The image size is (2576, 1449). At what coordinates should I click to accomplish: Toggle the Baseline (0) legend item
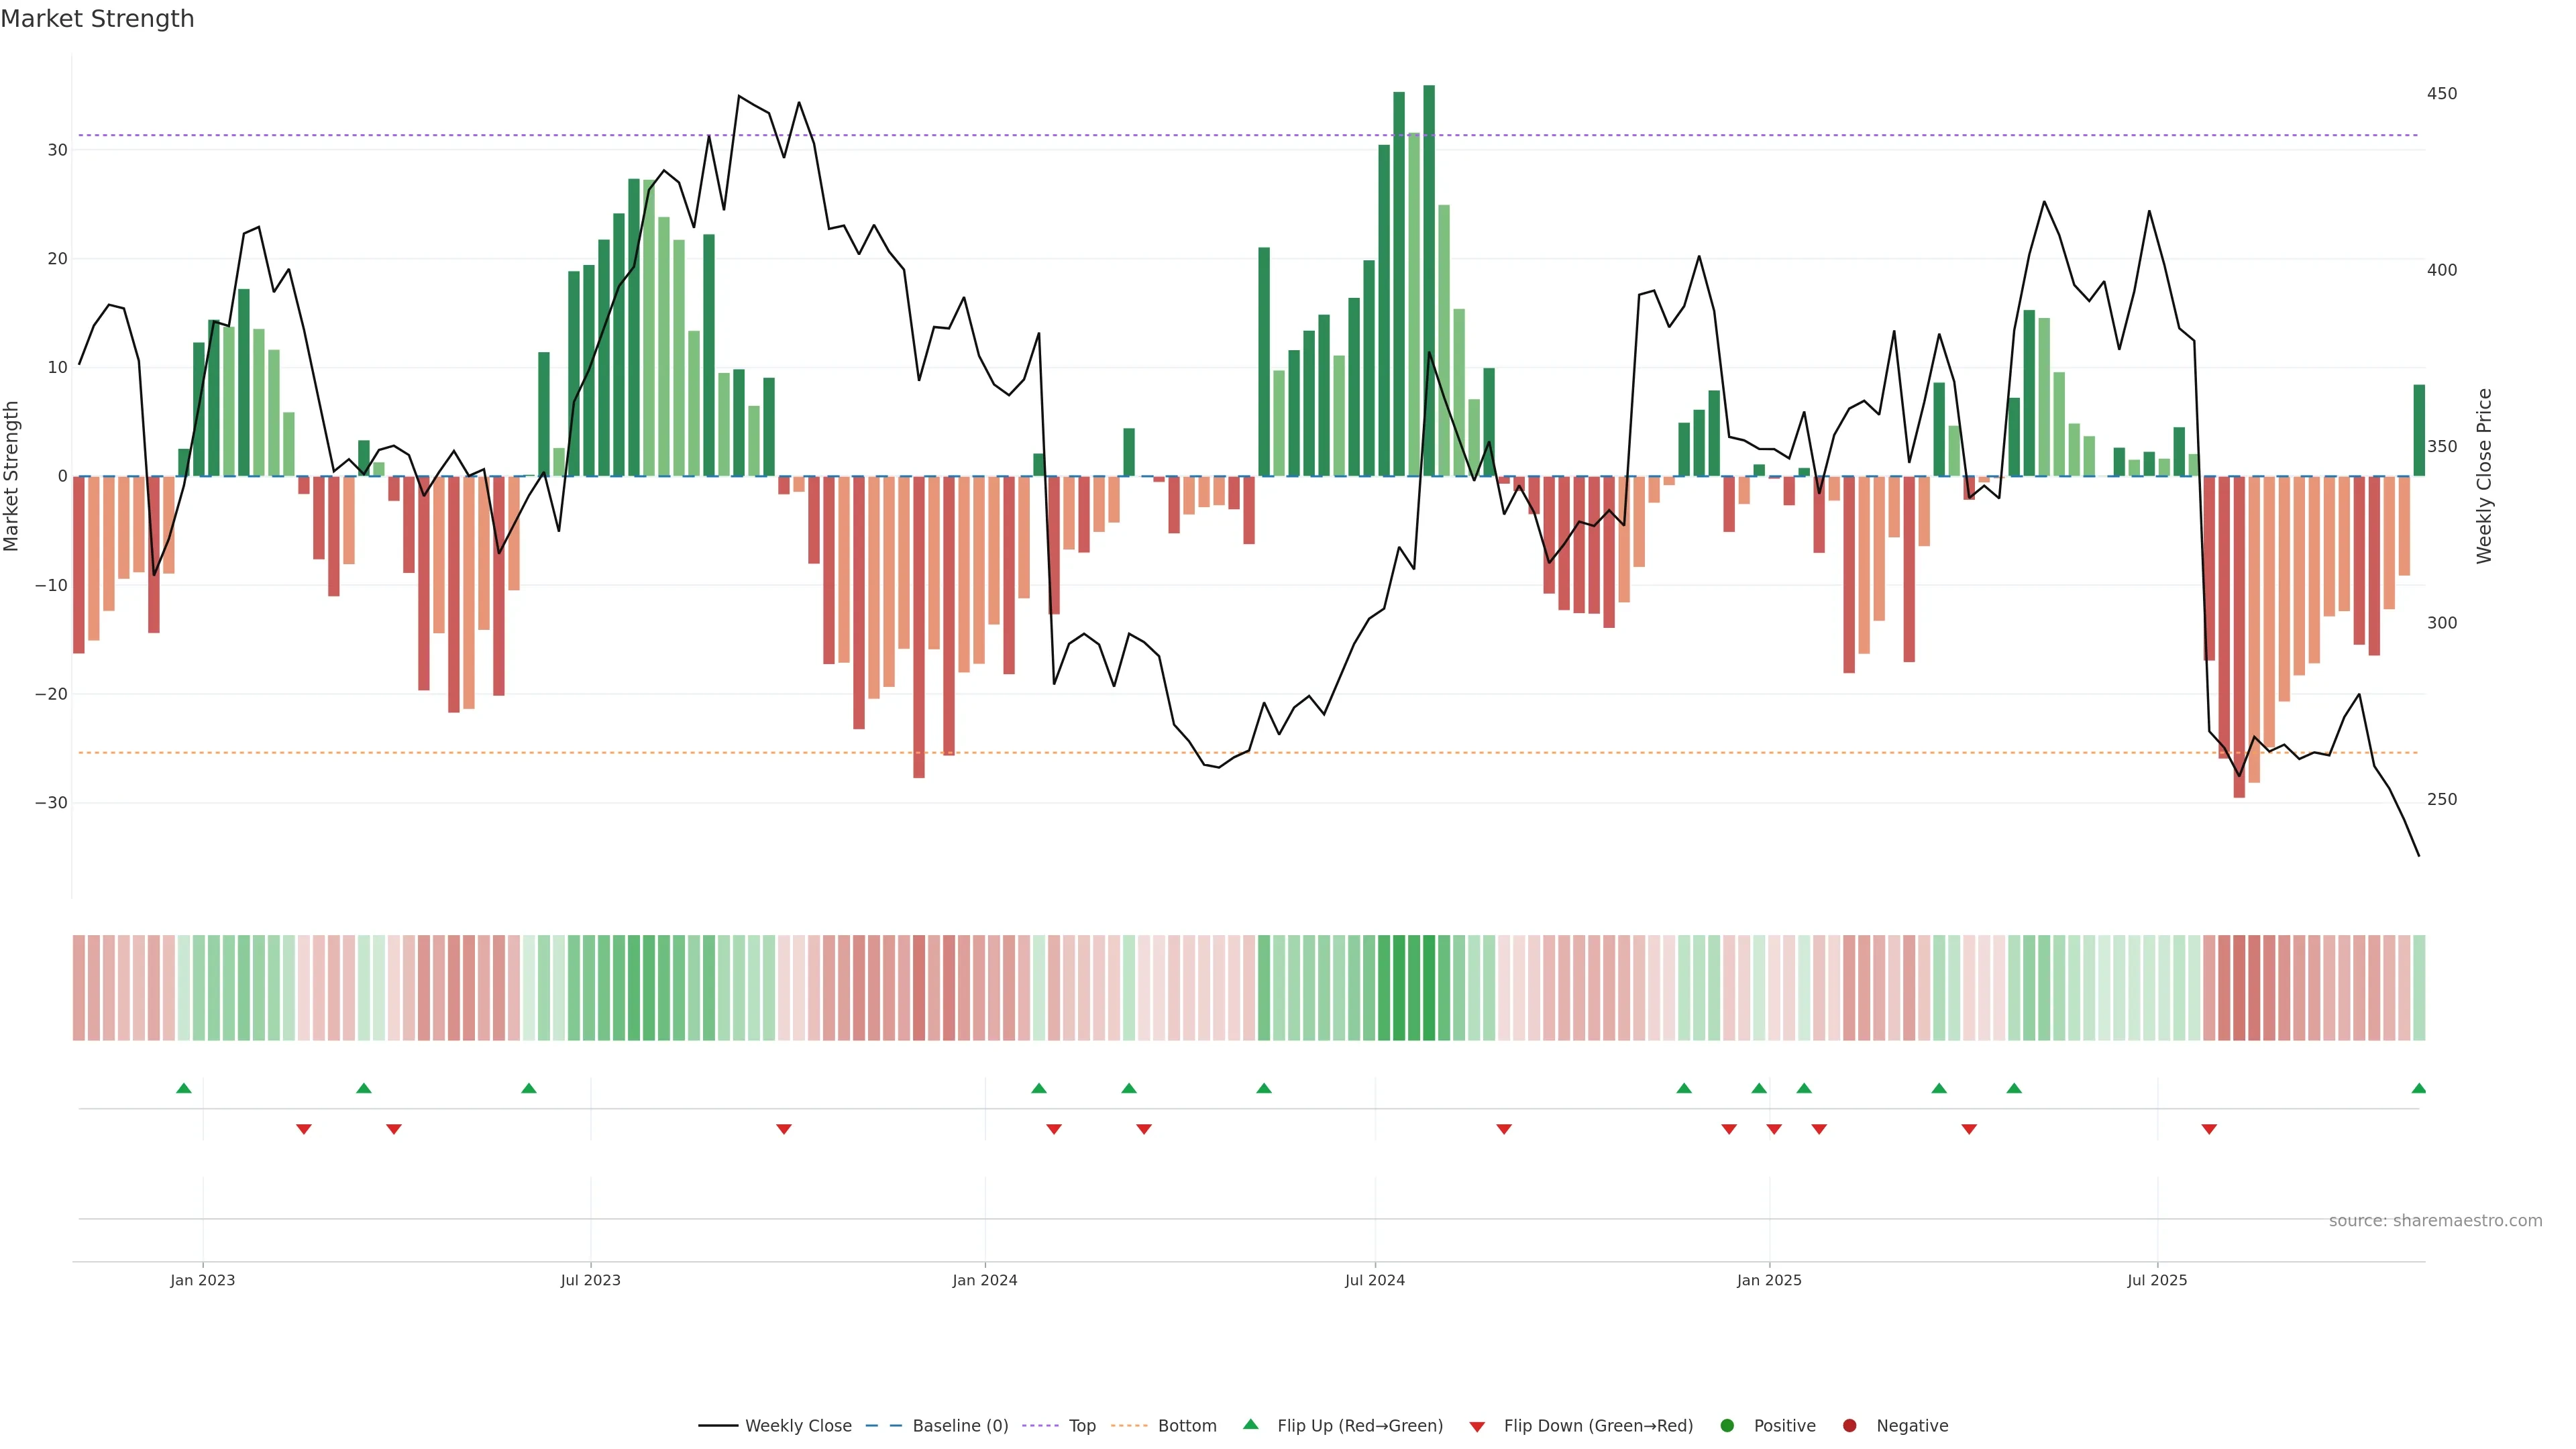pos(959,1426)
